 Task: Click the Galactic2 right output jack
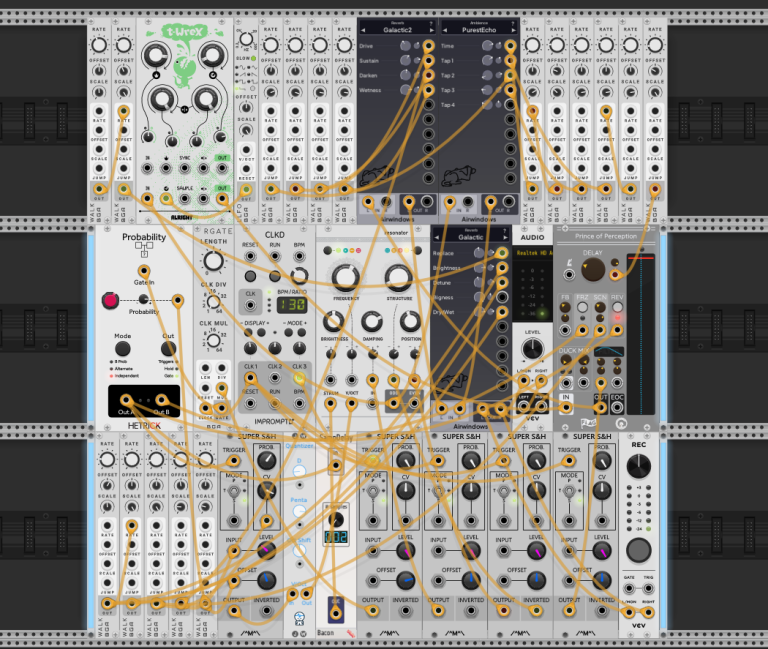click(x=427, y=201)
